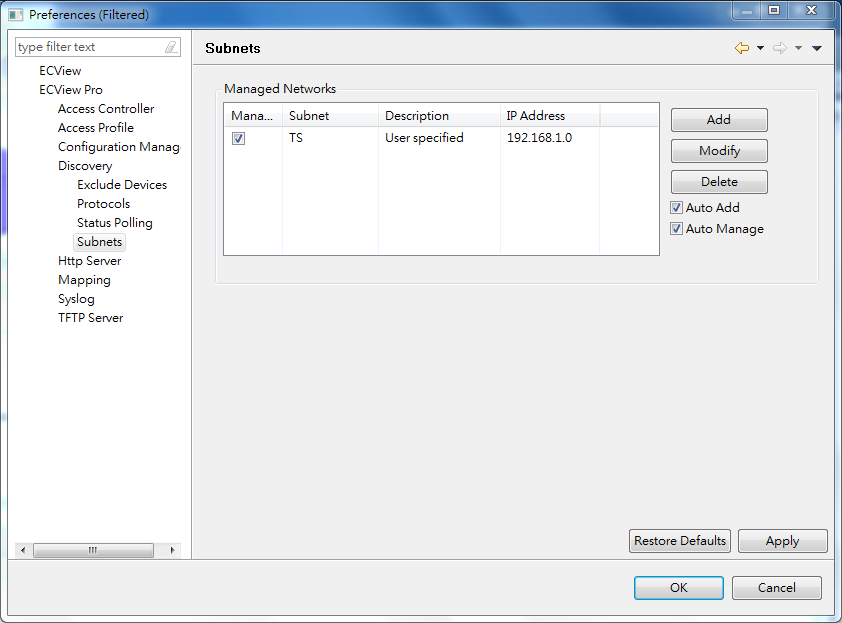The height and width of the screenshot is (623, 842).
Task: Click the Modify subnet button
Action: coord(719,151)
